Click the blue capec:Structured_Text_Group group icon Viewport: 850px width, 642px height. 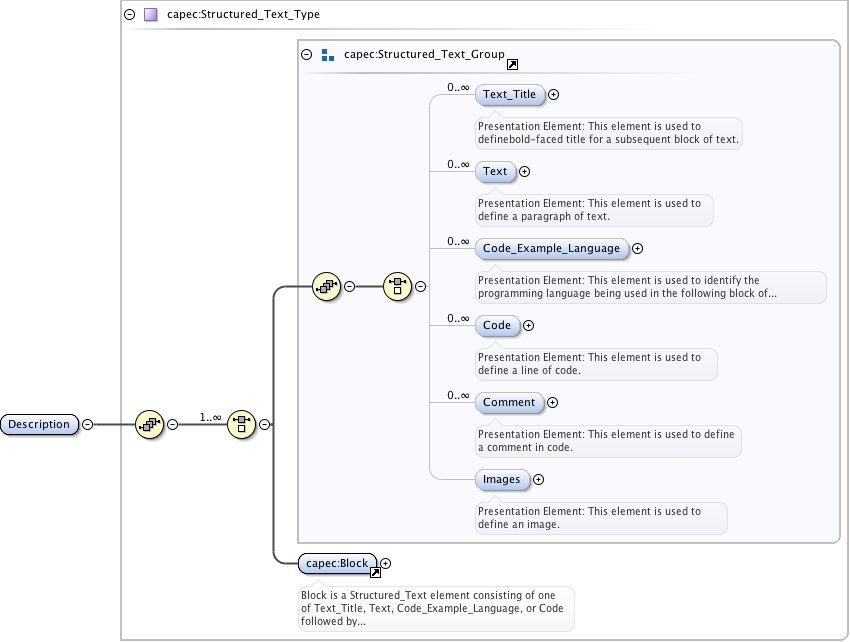click(x=327, y=56)
